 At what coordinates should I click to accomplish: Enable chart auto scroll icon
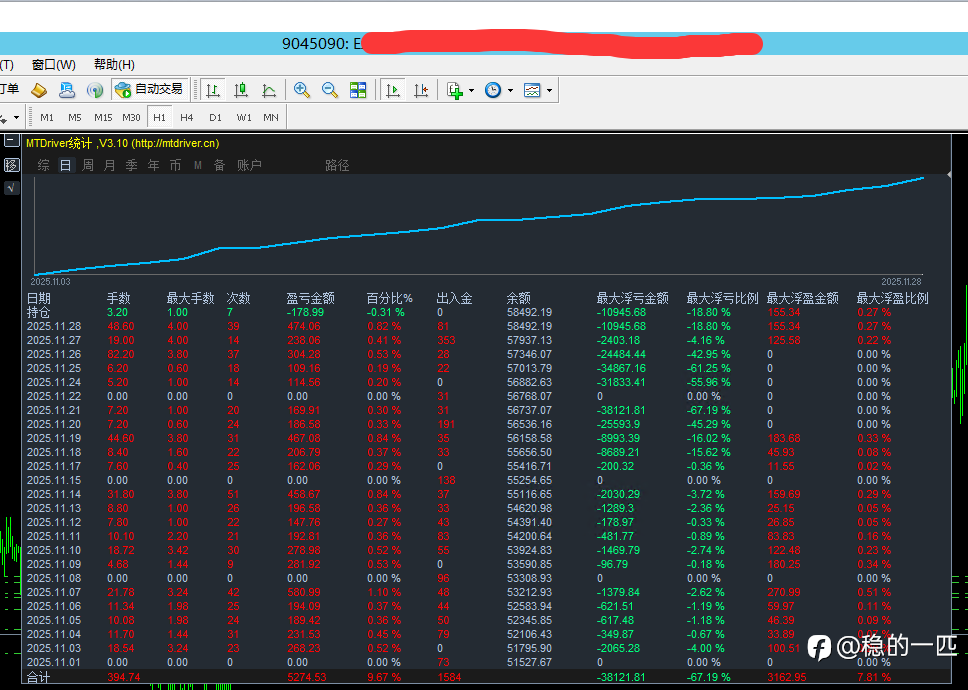[393, 90]
